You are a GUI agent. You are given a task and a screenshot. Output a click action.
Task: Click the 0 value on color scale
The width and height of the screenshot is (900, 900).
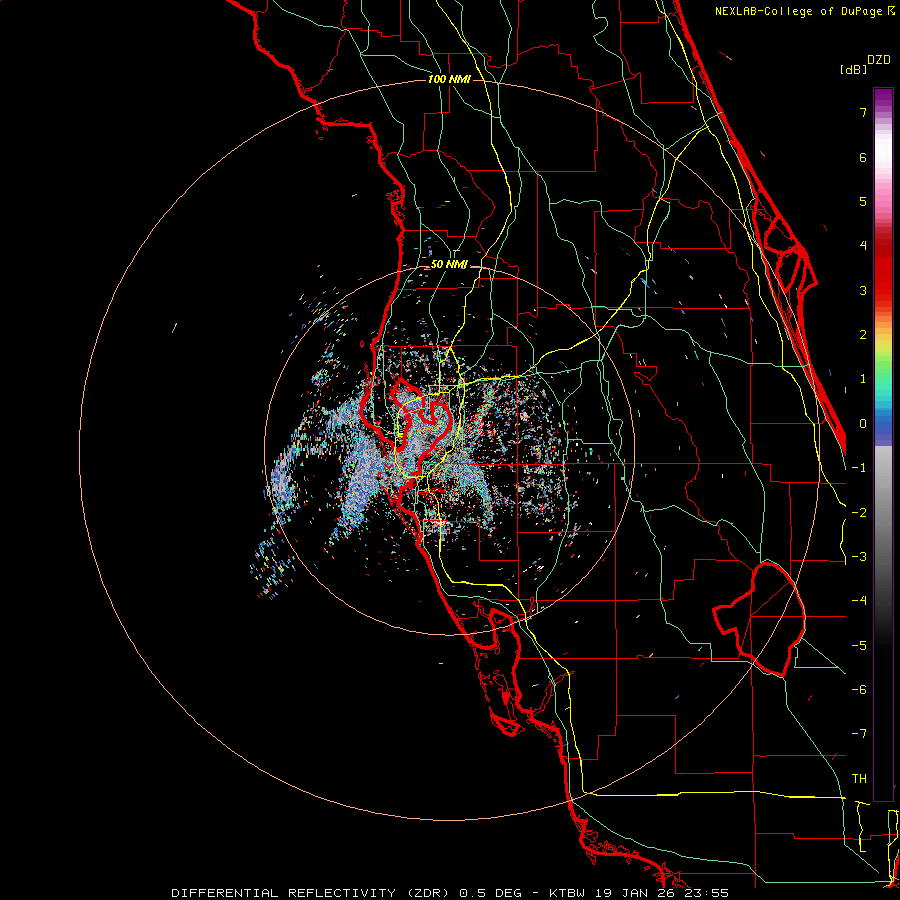point(863,424)
